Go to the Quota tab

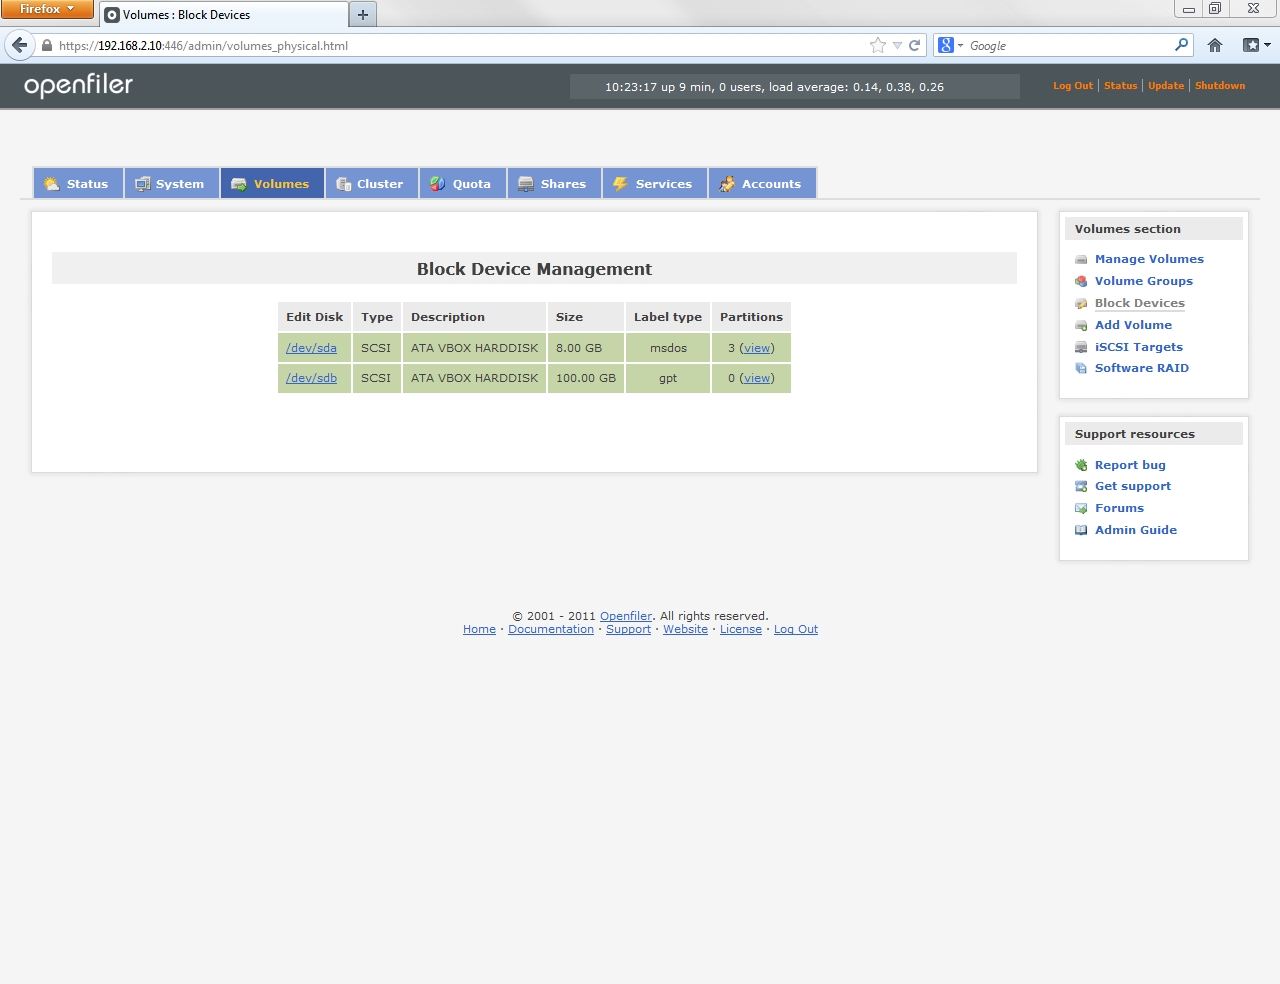(461, 184)
